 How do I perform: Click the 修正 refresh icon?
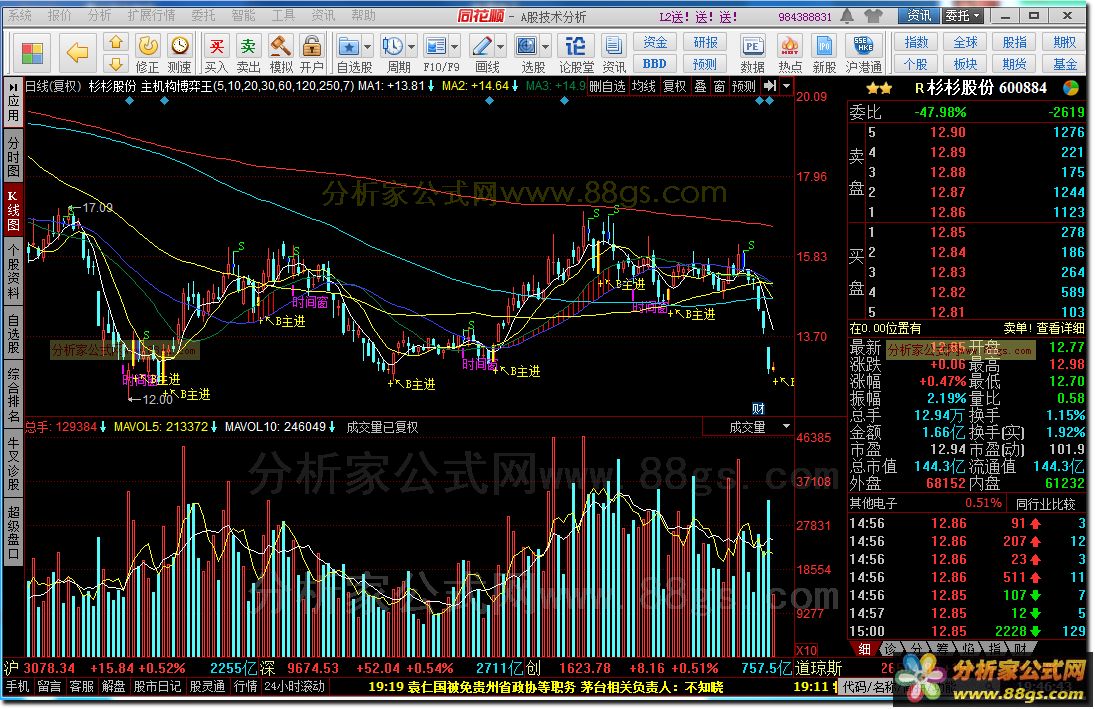(147, 46)
